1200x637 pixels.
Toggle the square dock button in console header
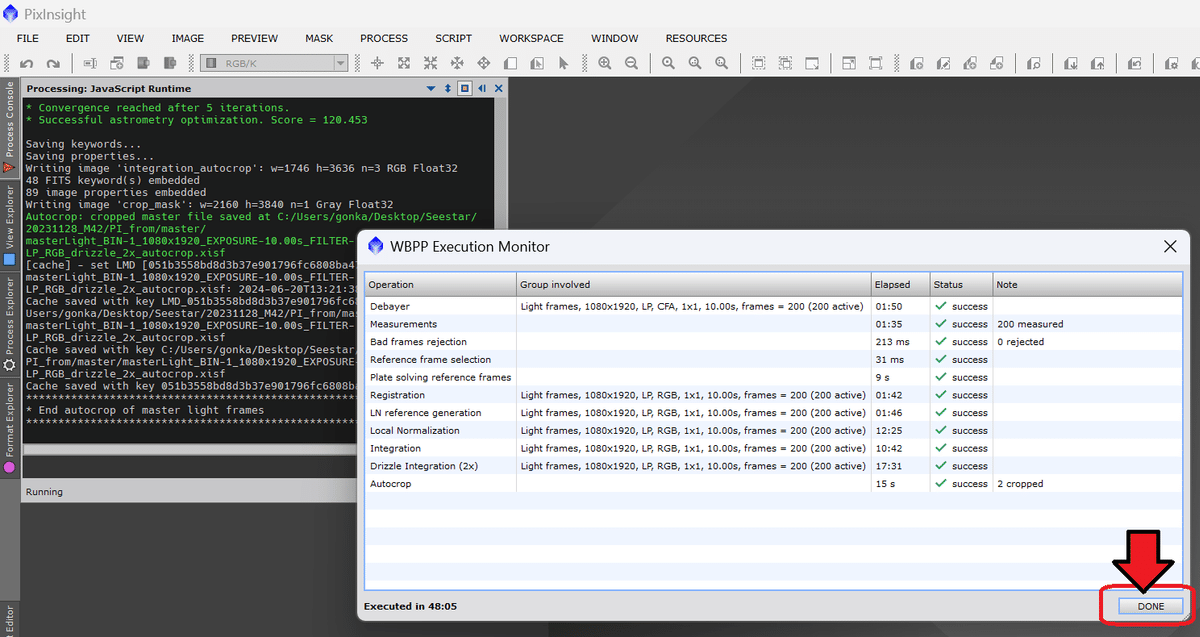coord(465,88)
